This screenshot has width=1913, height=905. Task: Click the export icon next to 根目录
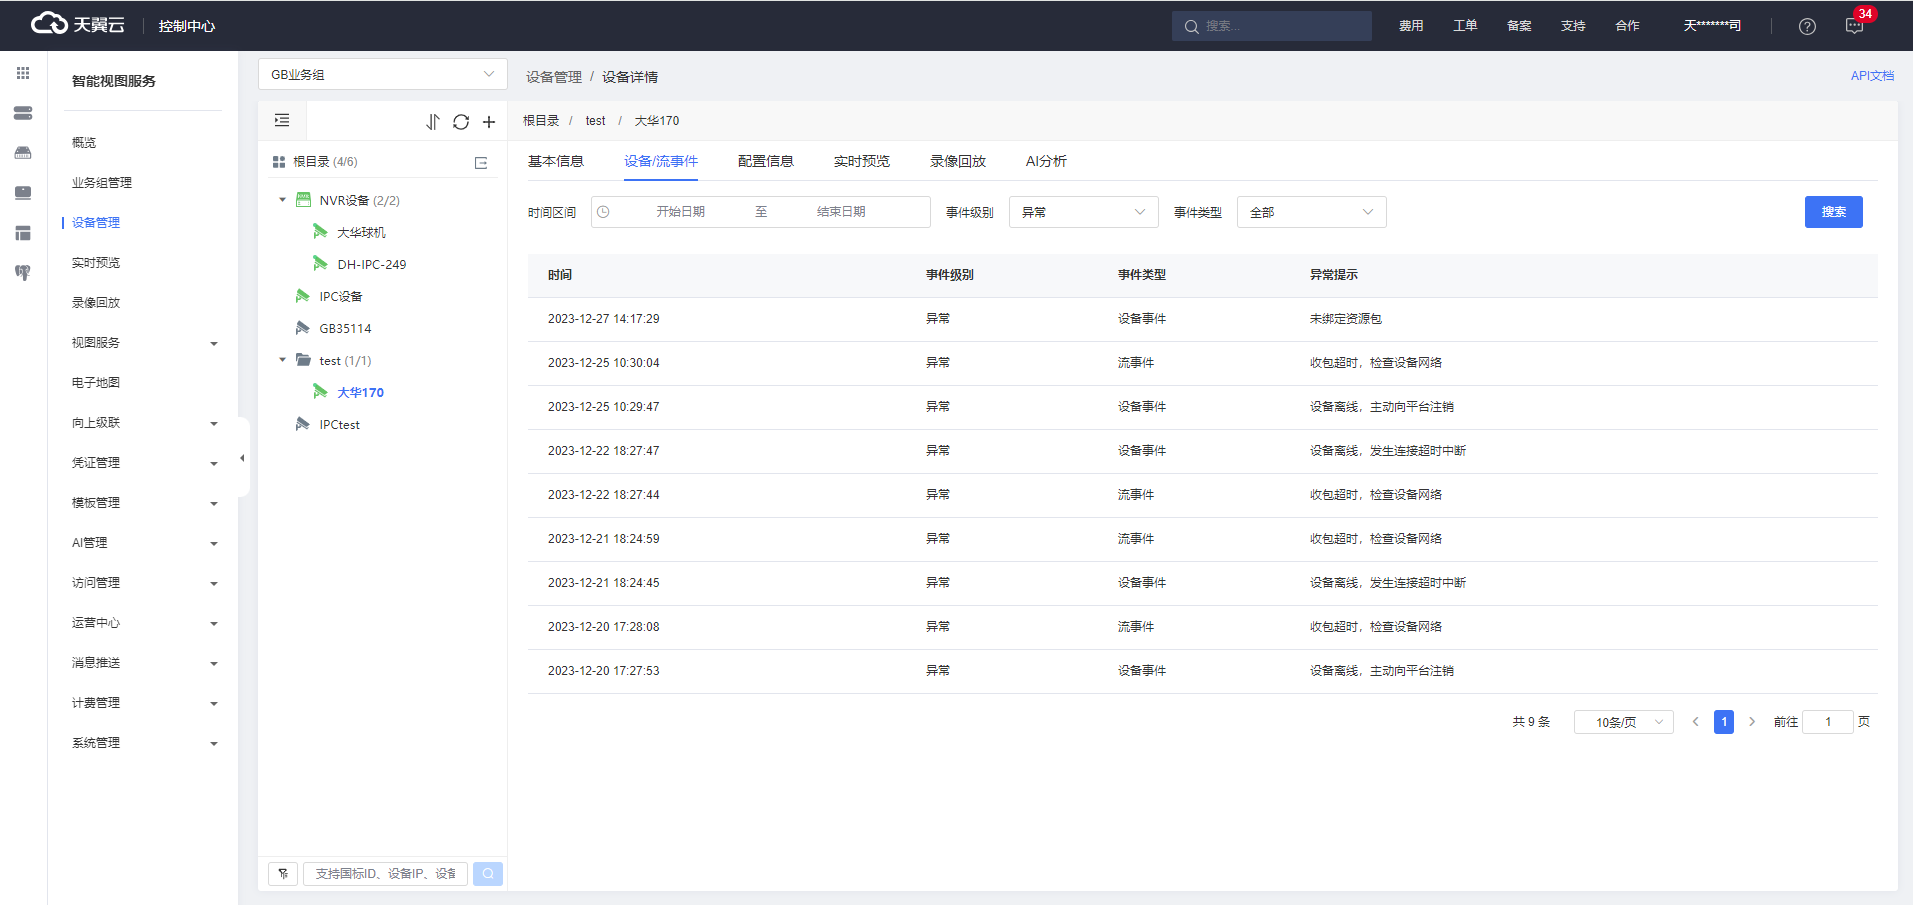[481, 162]
